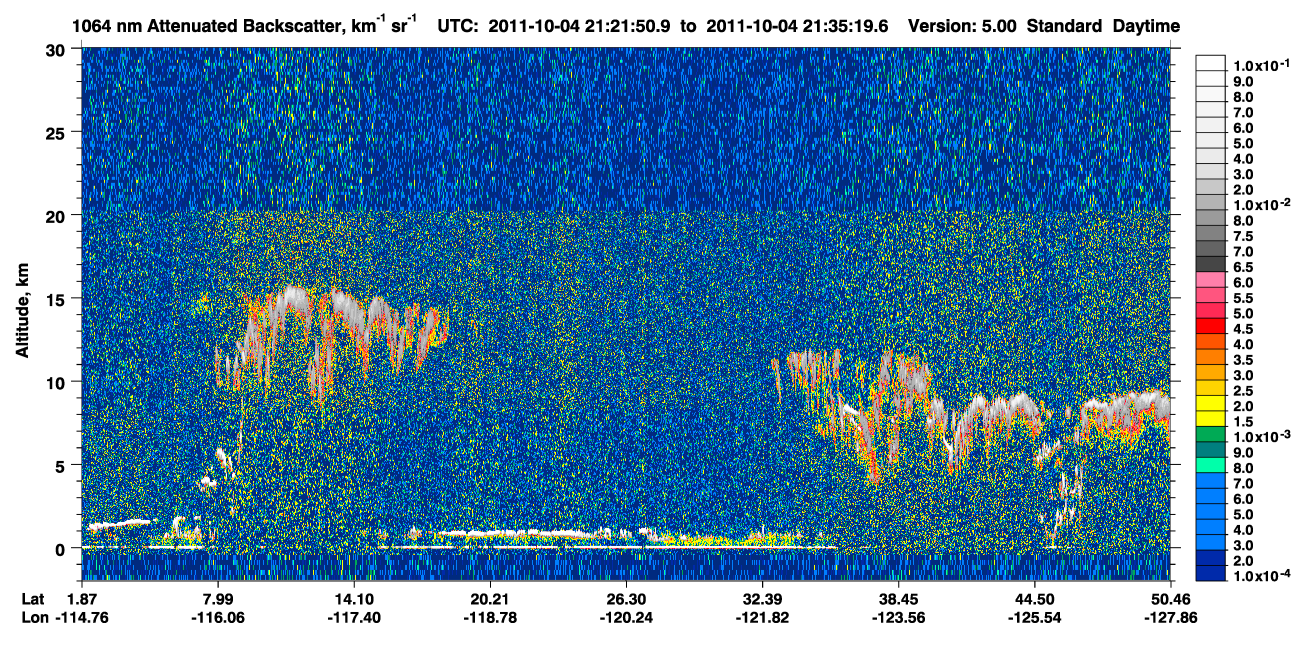
Task: Click latitude value 38.45
Action: [898, 598]
